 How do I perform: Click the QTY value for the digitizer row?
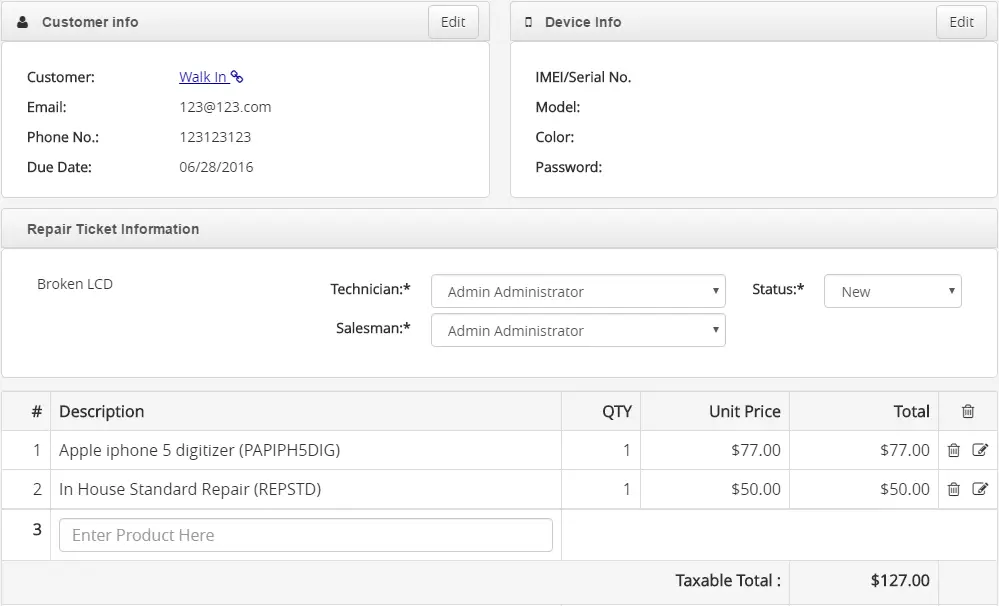click(x=627, y=449)
